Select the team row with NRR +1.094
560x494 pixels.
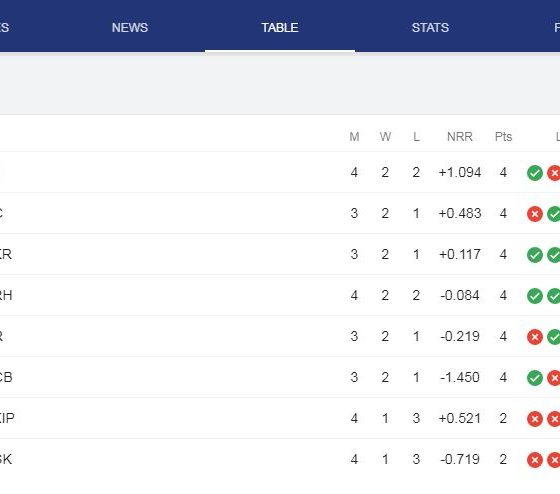280,172
